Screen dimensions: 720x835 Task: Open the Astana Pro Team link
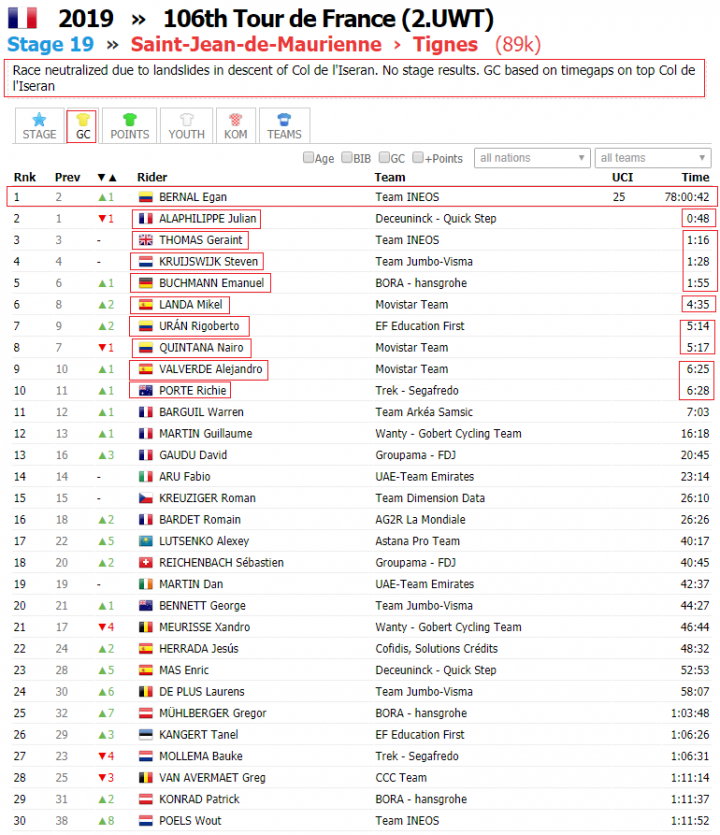418,541
